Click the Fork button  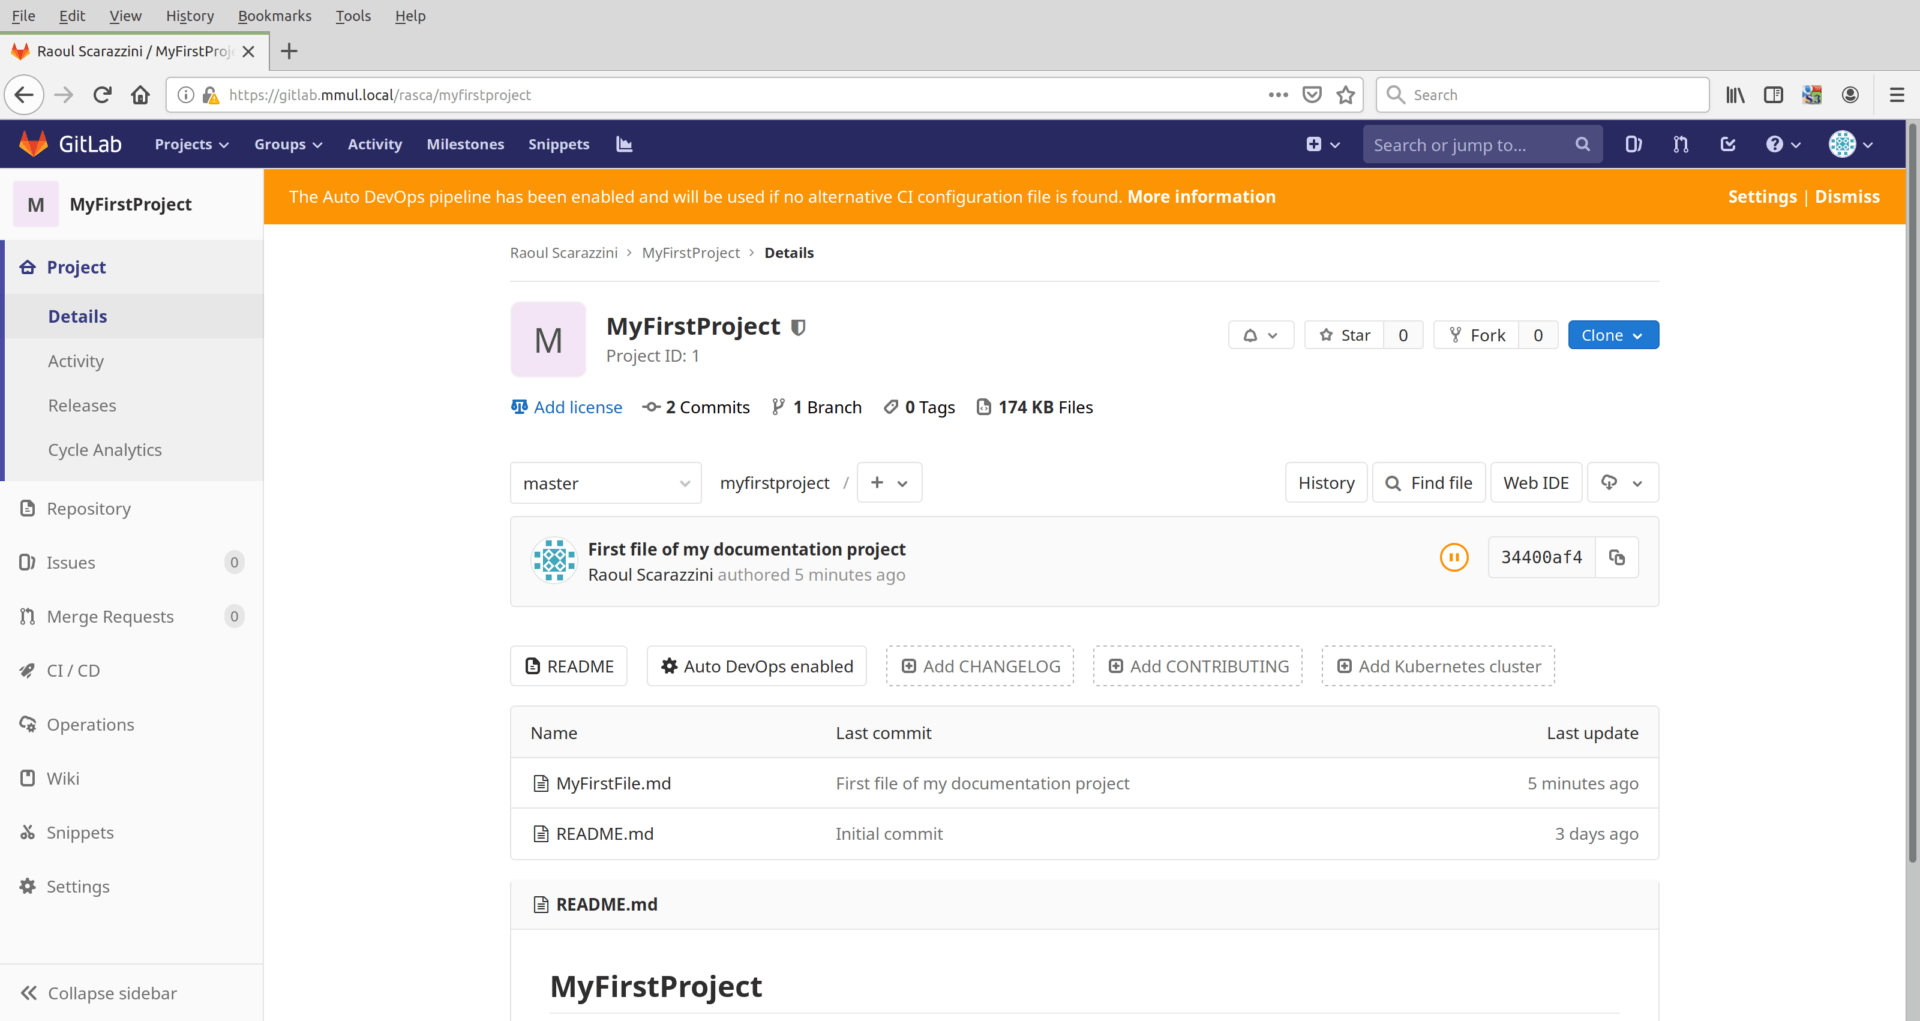tap(1475, 335)
